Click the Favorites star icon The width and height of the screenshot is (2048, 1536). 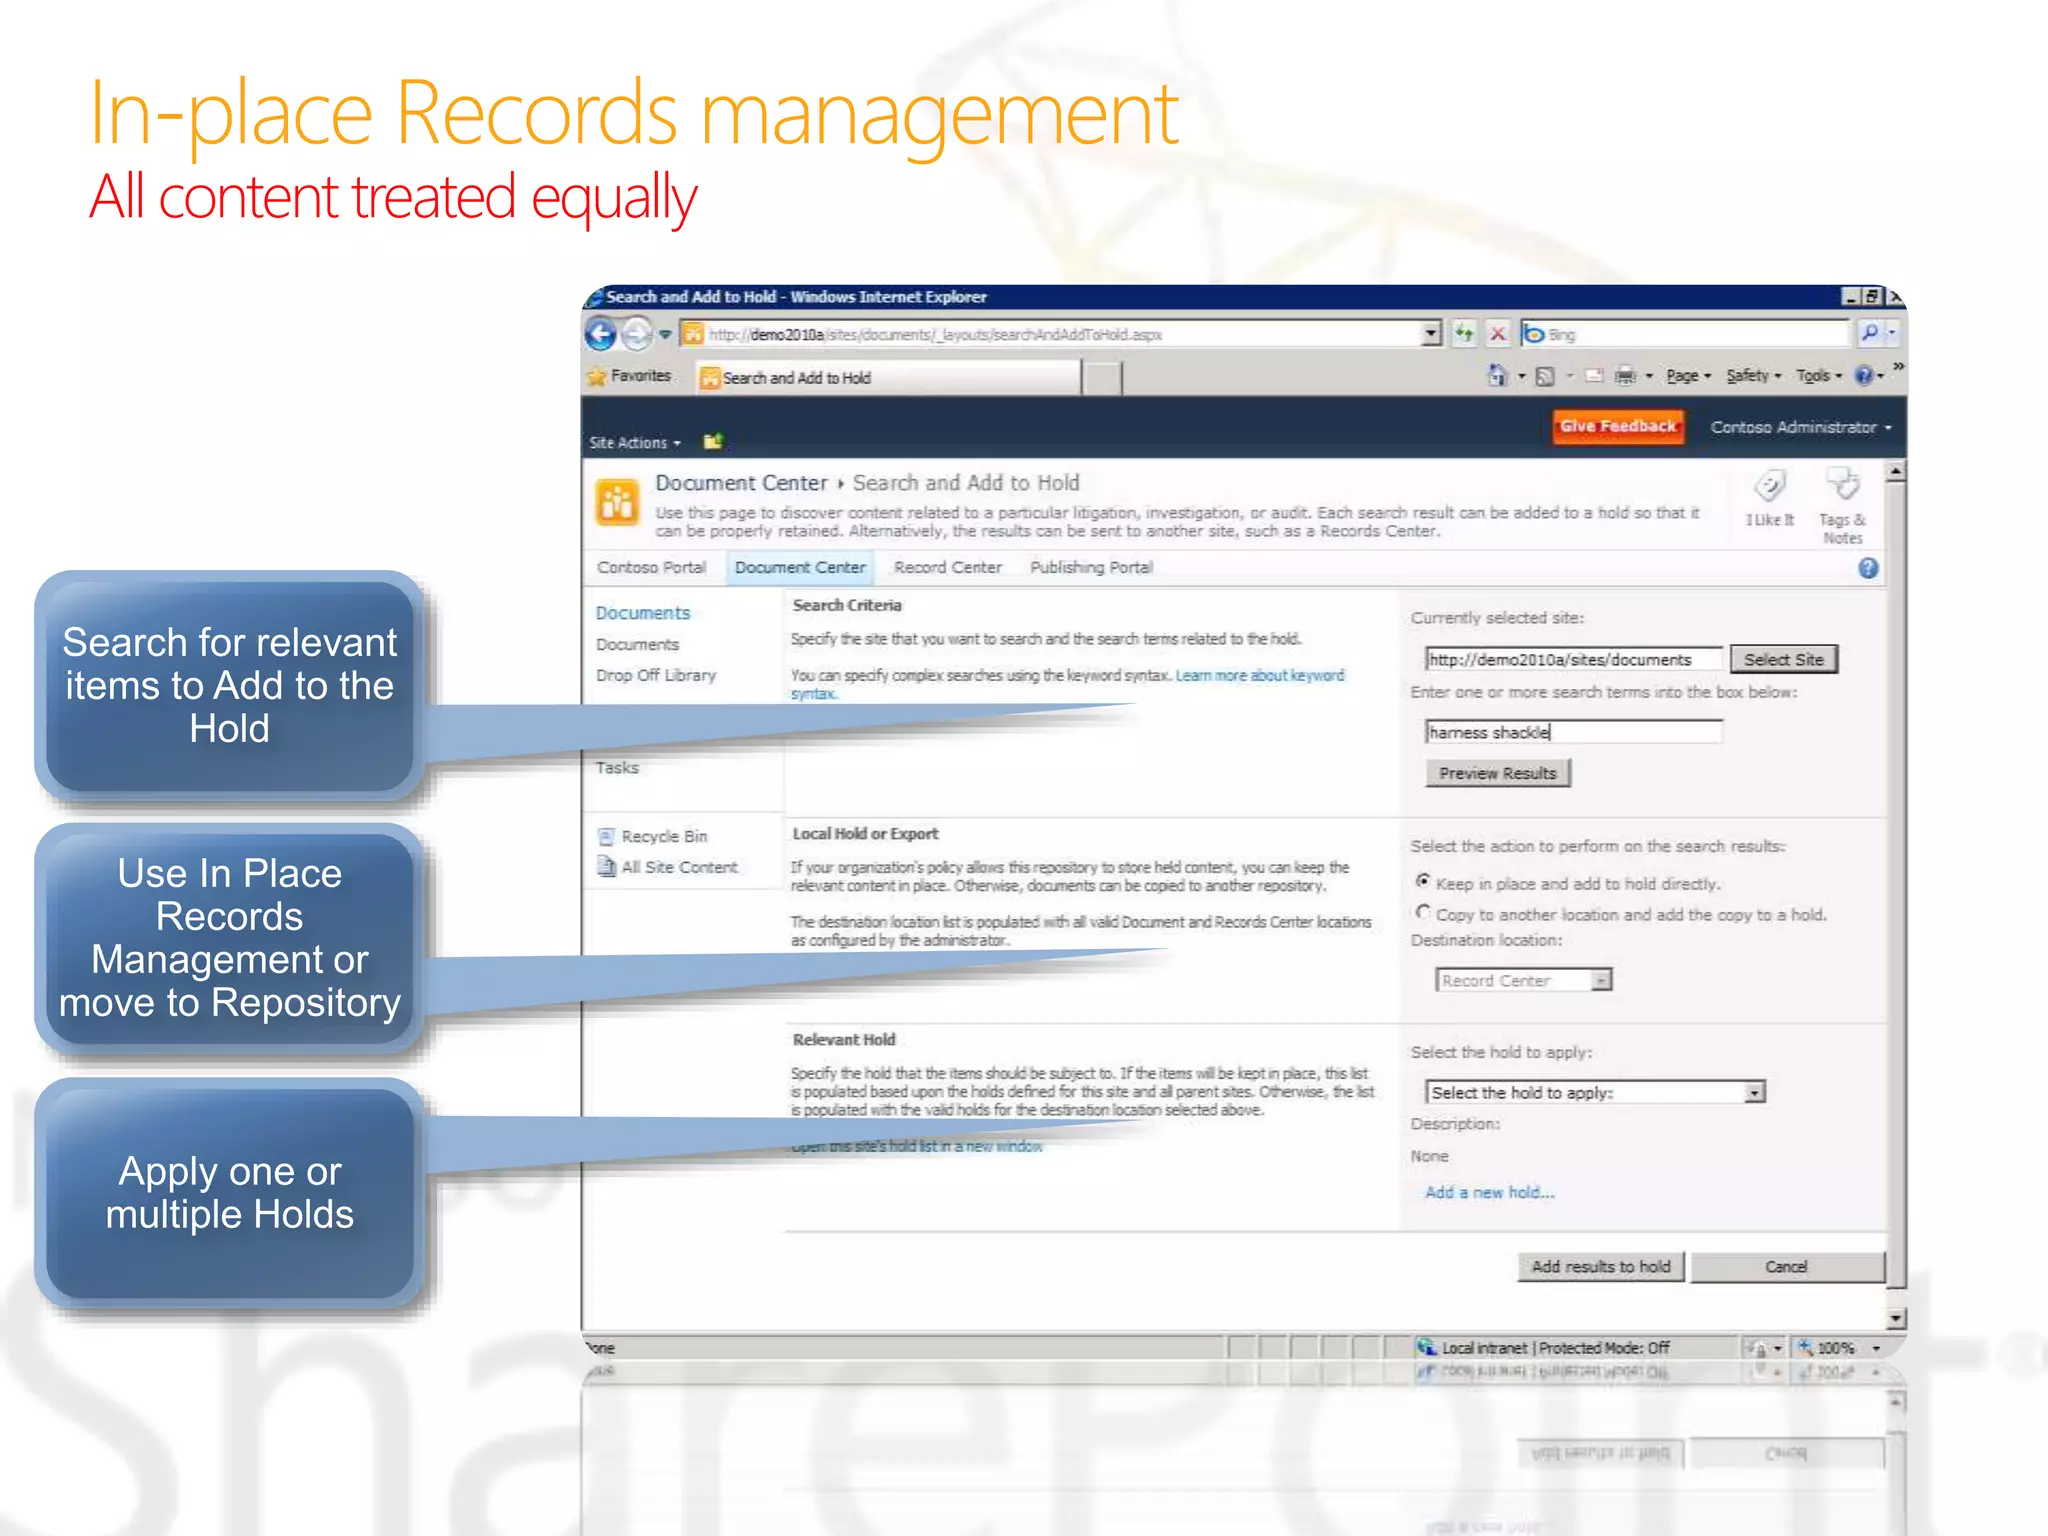(598, 377)
